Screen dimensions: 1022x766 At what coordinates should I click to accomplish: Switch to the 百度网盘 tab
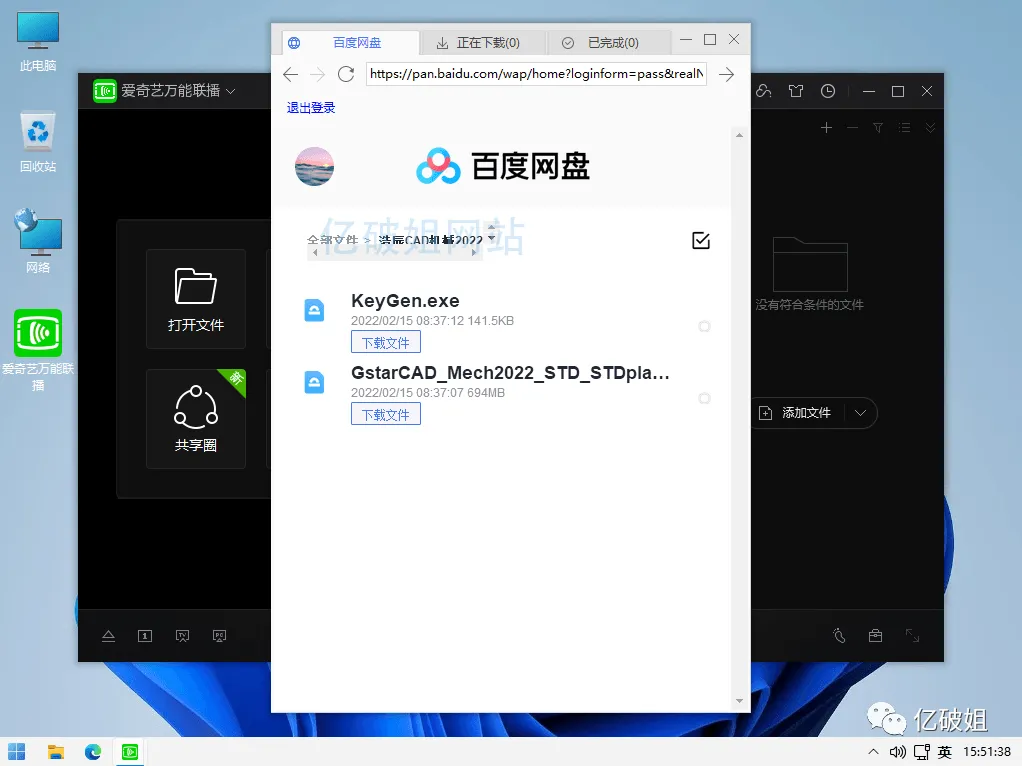(351, 43)
